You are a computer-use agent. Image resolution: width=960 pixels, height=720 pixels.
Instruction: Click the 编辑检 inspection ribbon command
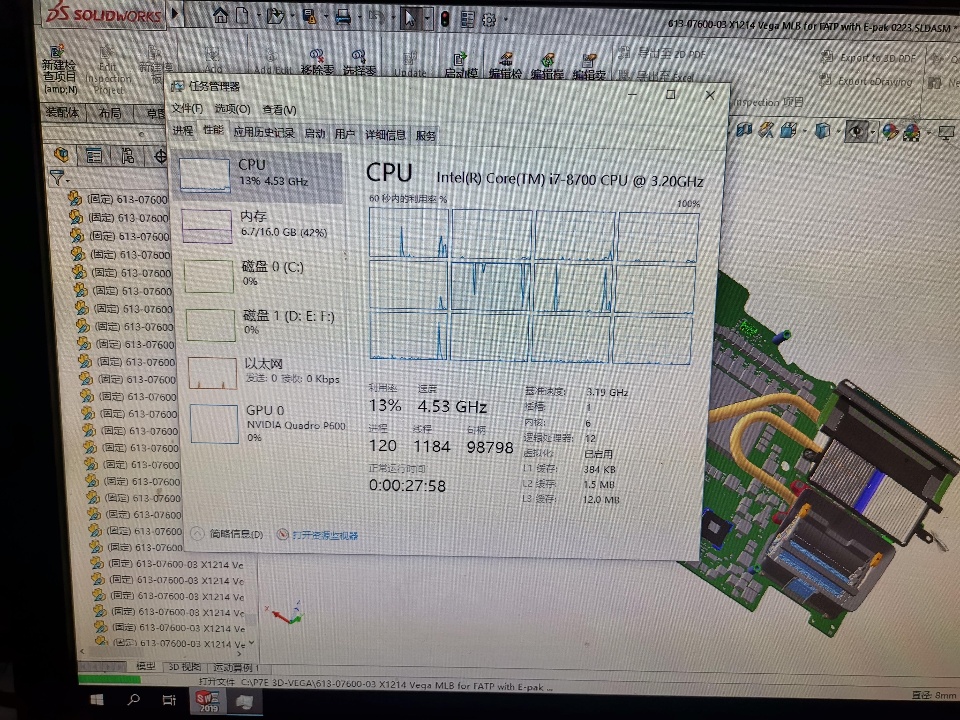[505, 66]
